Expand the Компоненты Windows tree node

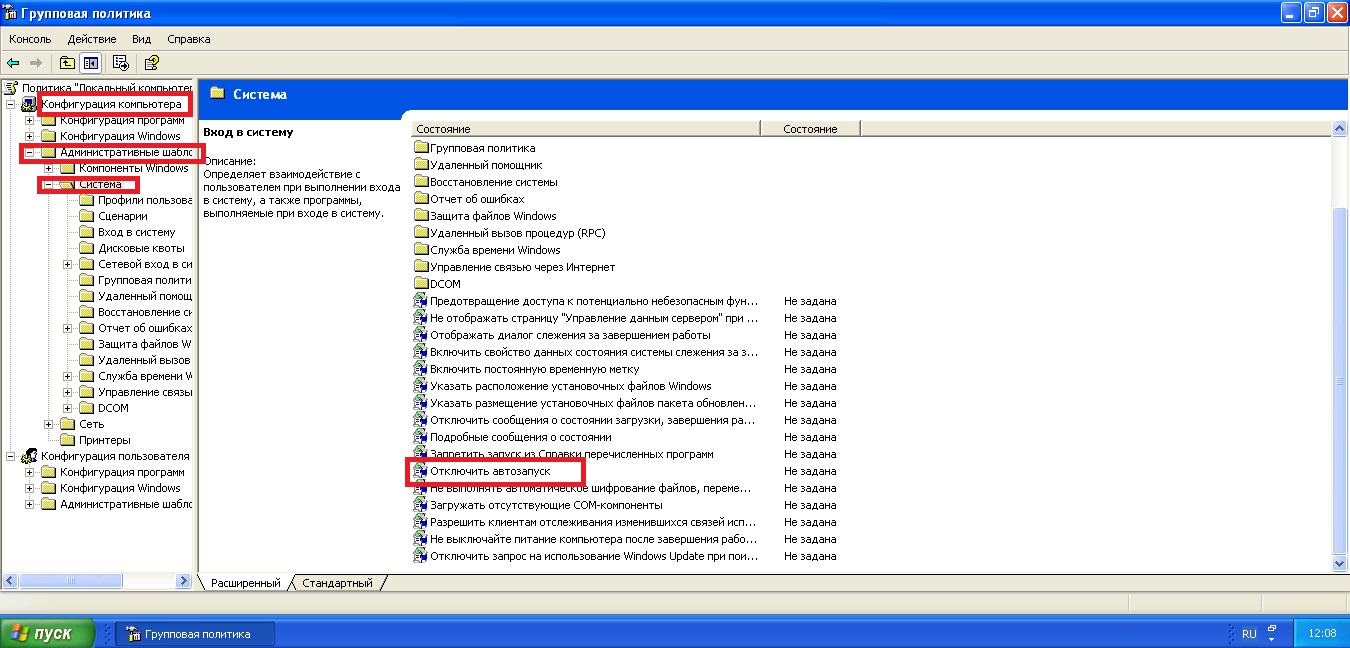tap(49, 168)
